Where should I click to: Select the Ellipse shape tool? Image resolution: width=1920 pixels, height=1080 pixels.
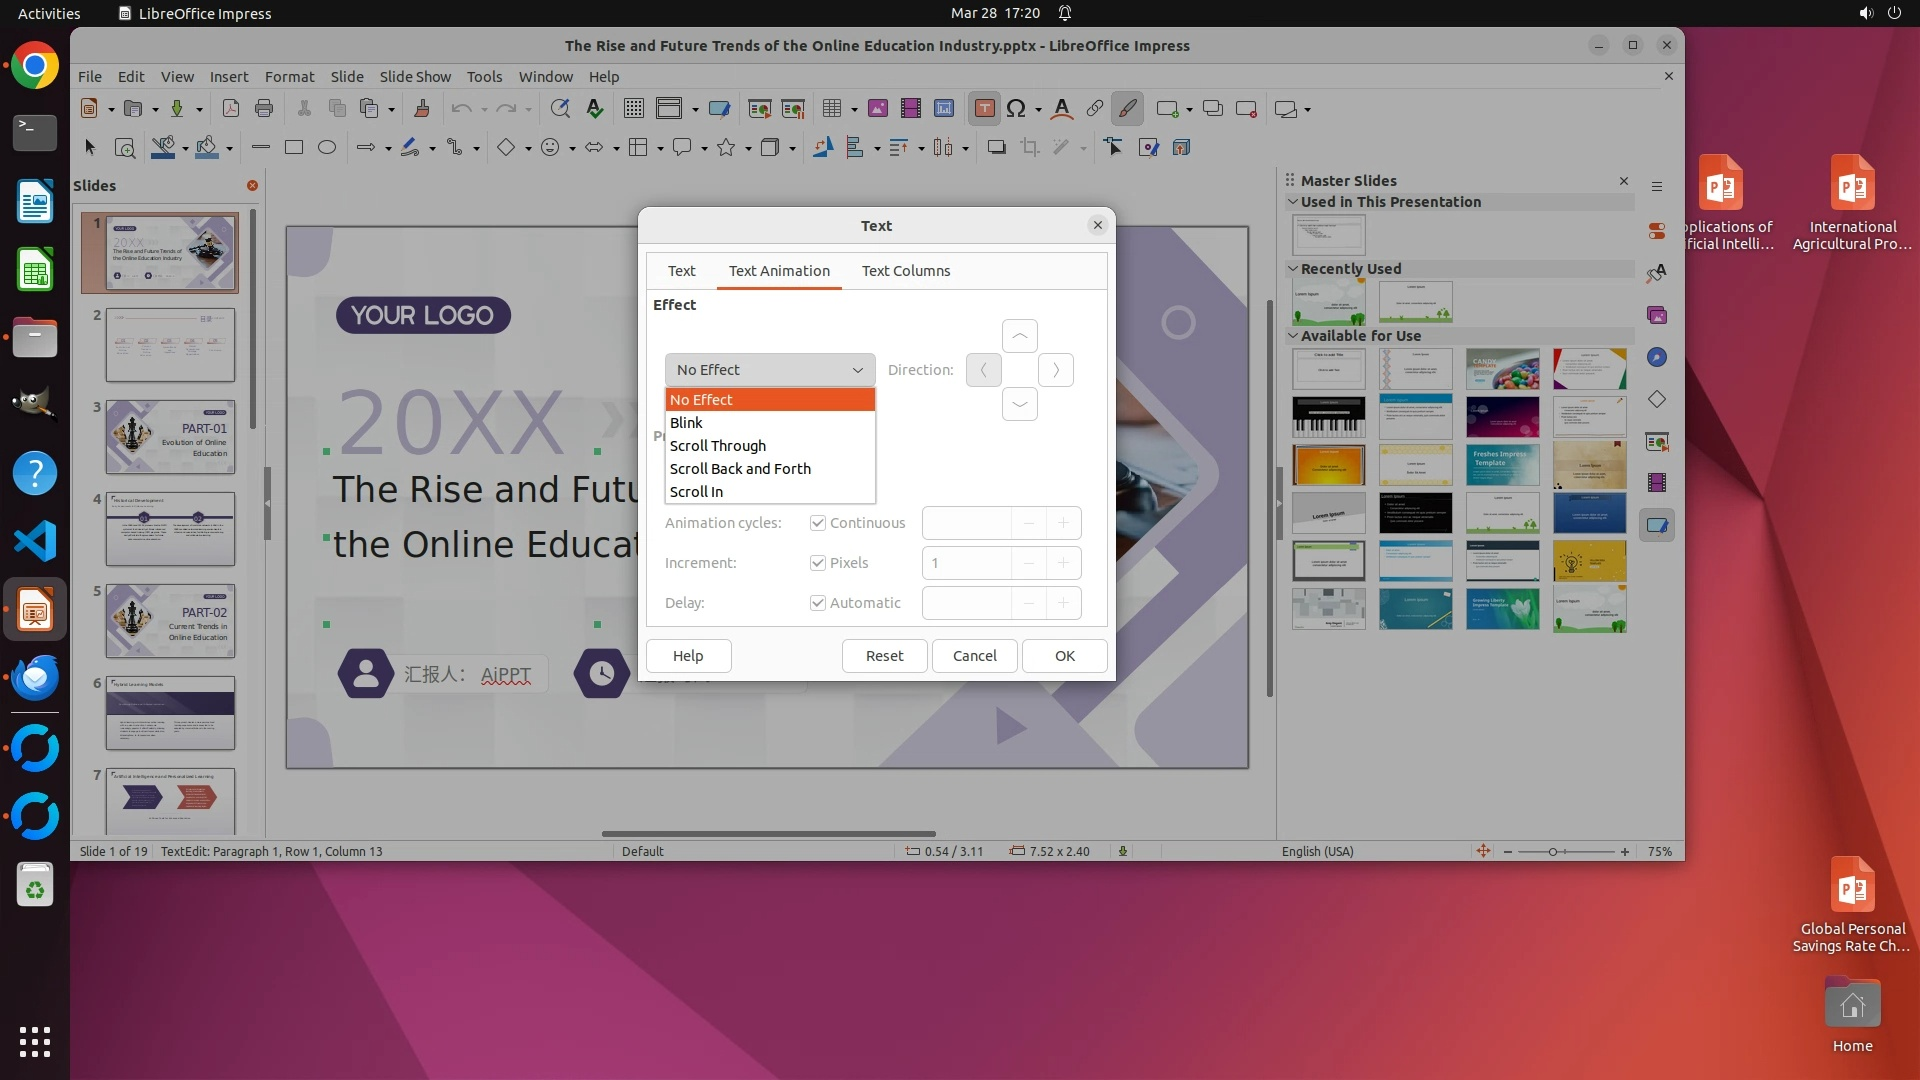326,148
